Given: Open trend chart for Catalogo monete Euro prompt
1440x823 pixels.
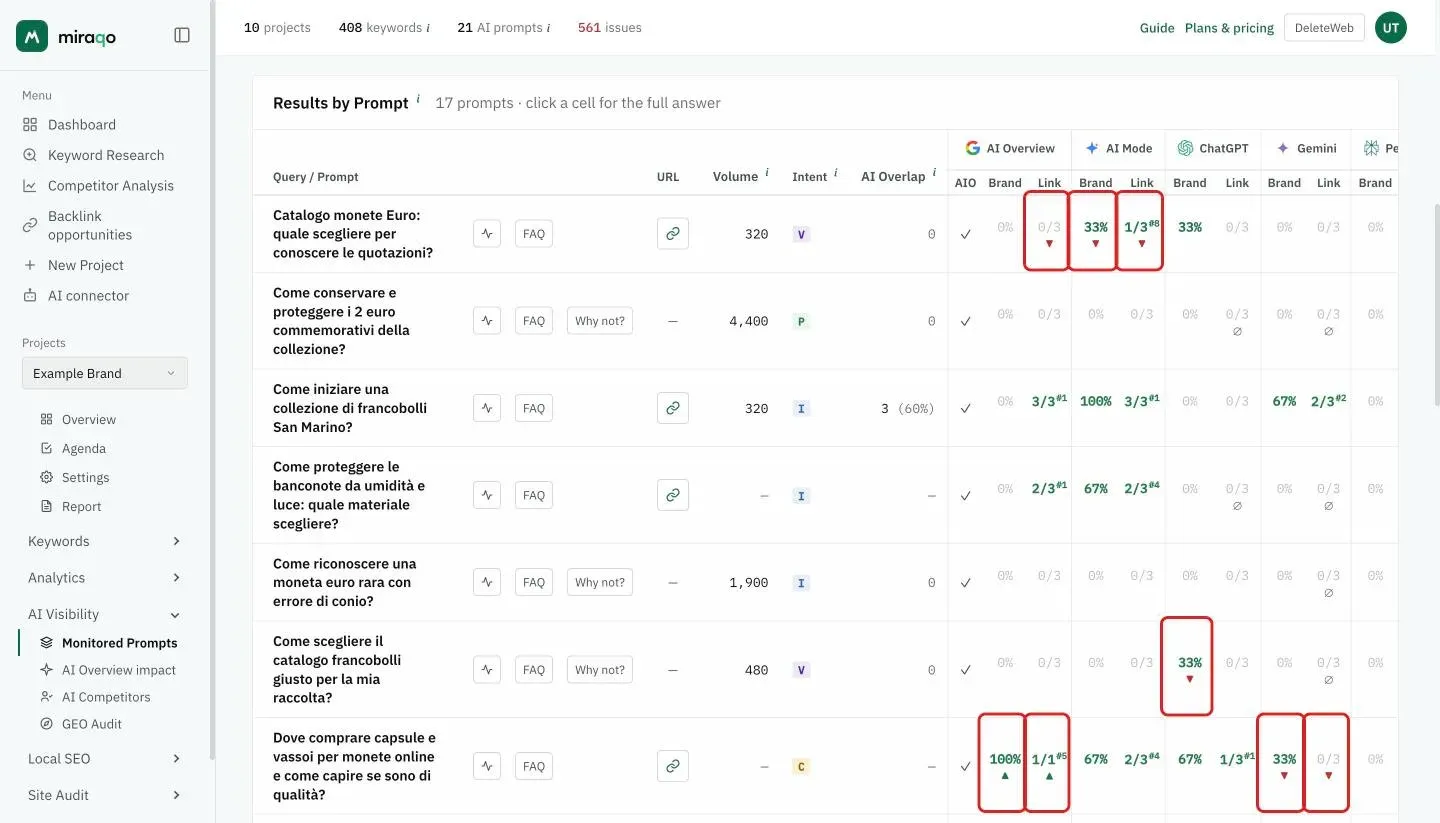Looking at the screenshot, I should pos(487,234).
